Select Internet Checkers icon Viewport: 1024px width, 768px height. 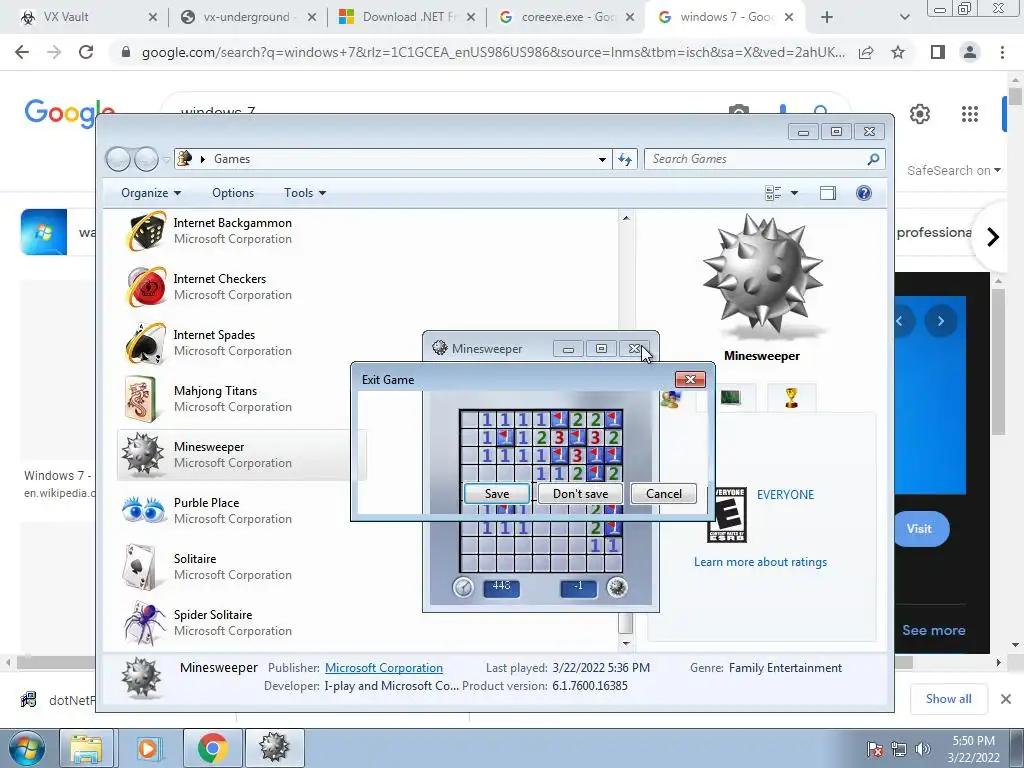pyautogui.click(x=145, y=287)
